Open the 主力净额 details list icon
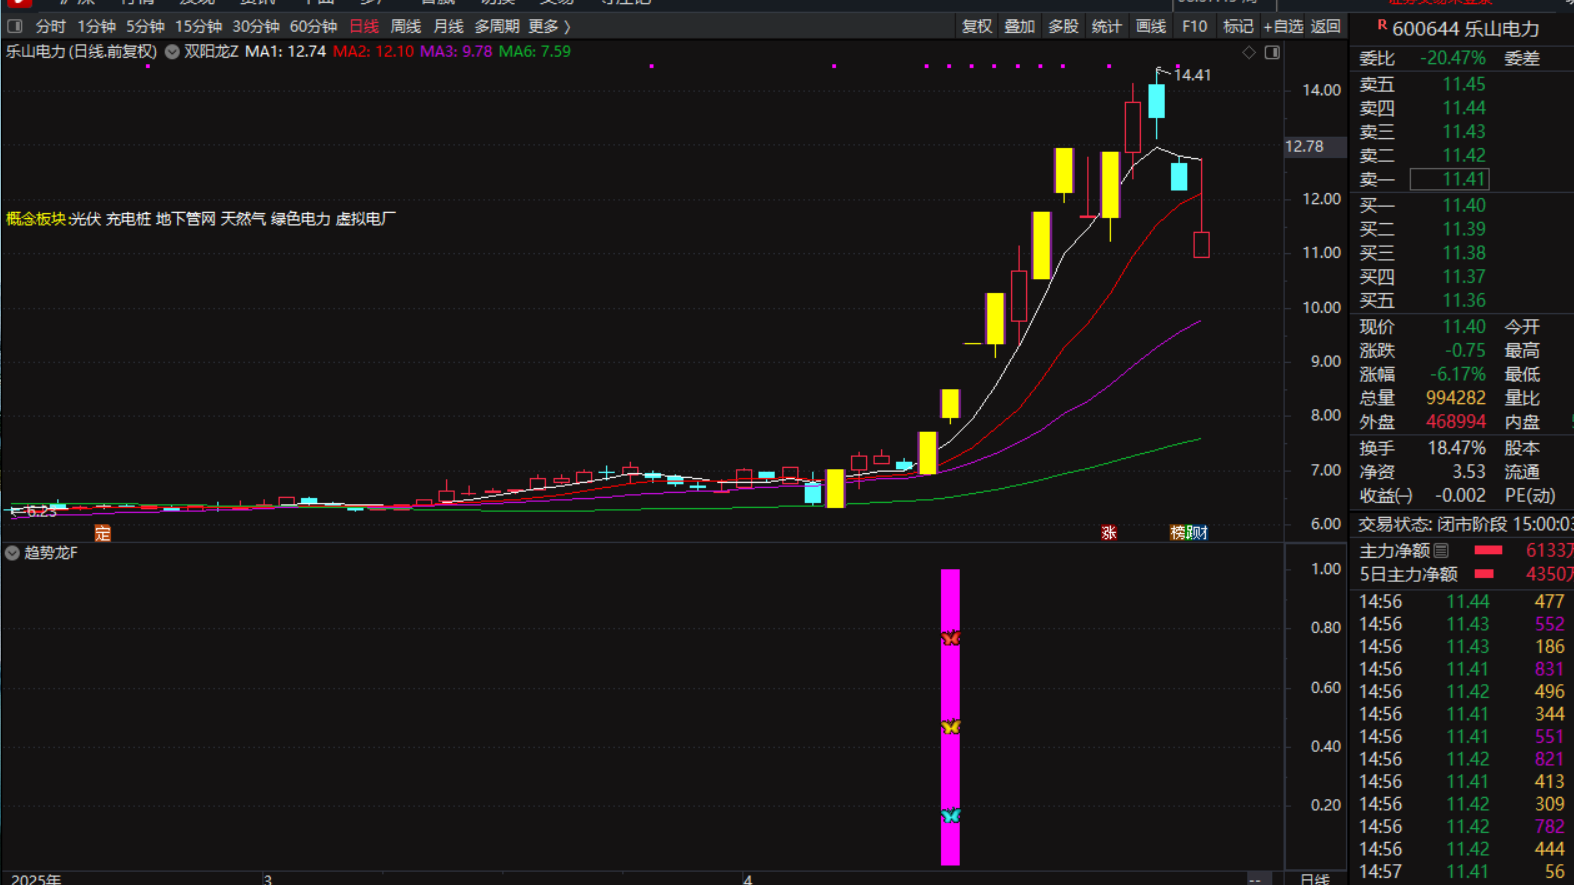 coord(1441,550)
